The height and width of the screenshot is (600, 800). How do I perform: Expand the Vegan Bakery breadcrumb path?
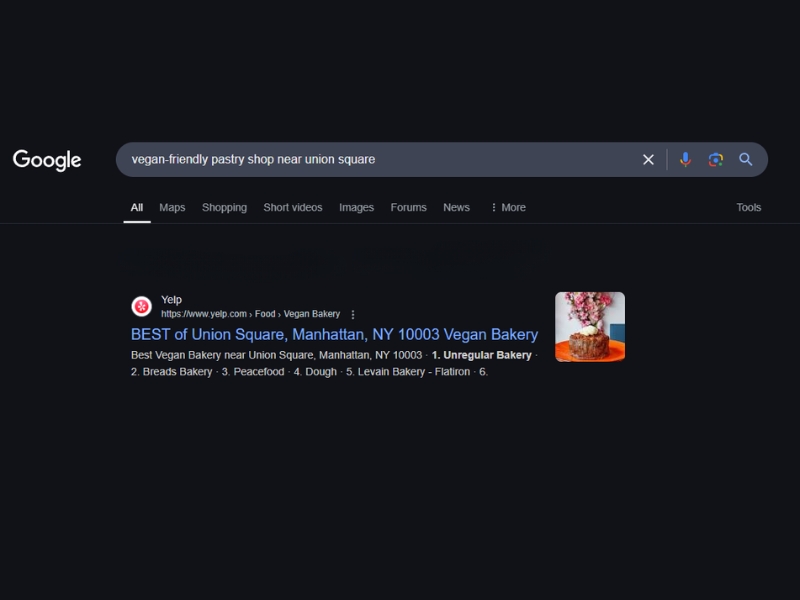[x=314, y=313]
